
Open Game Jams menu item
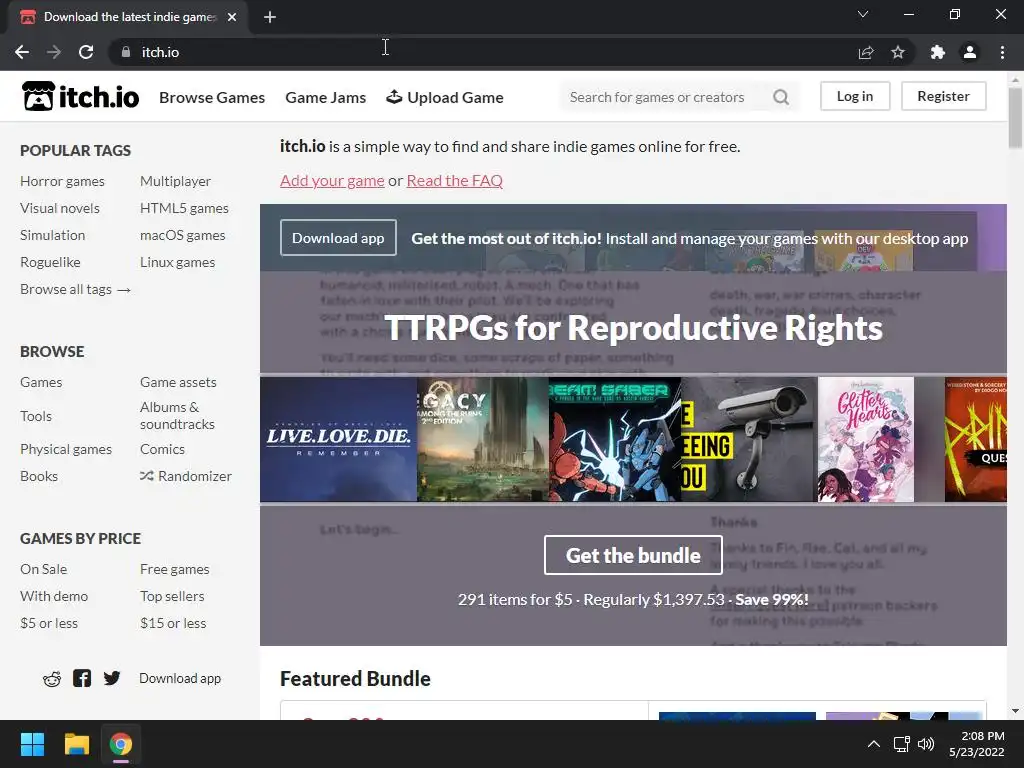(x=325, y=97)
